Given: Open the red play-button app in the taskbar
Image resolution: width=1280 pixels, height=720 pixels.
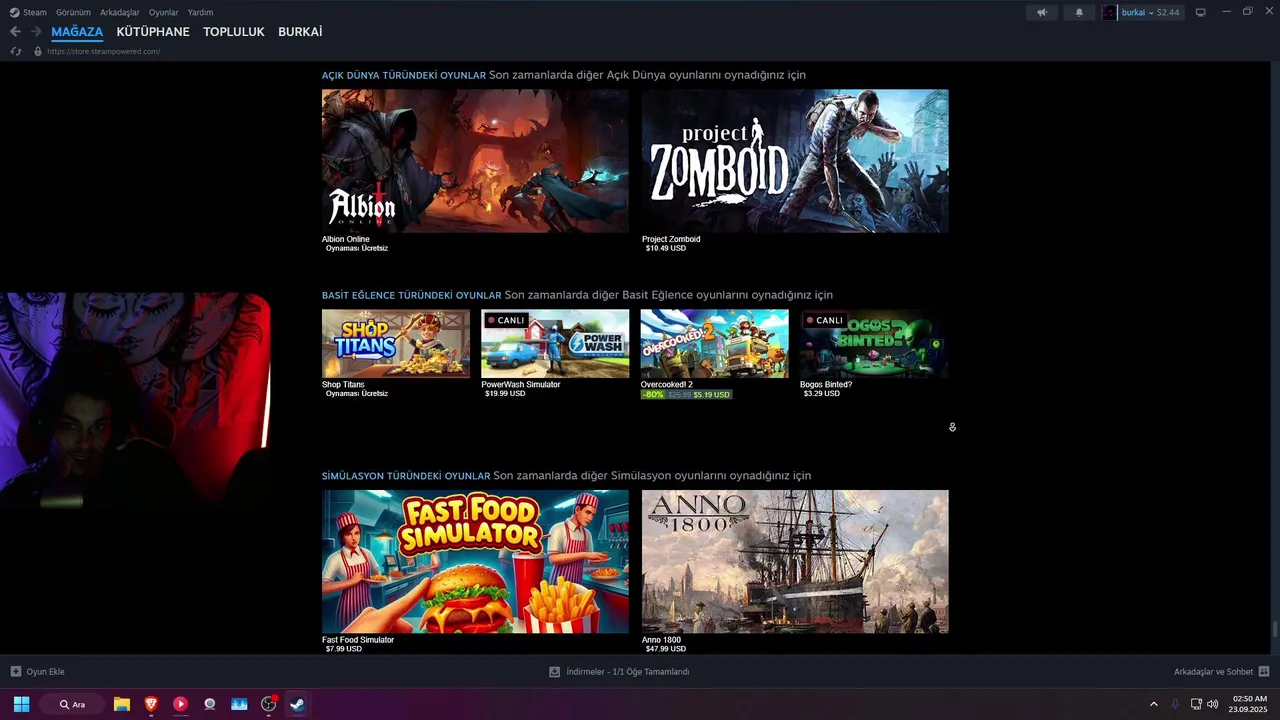Looking at the screenshot, I should 180,704.
